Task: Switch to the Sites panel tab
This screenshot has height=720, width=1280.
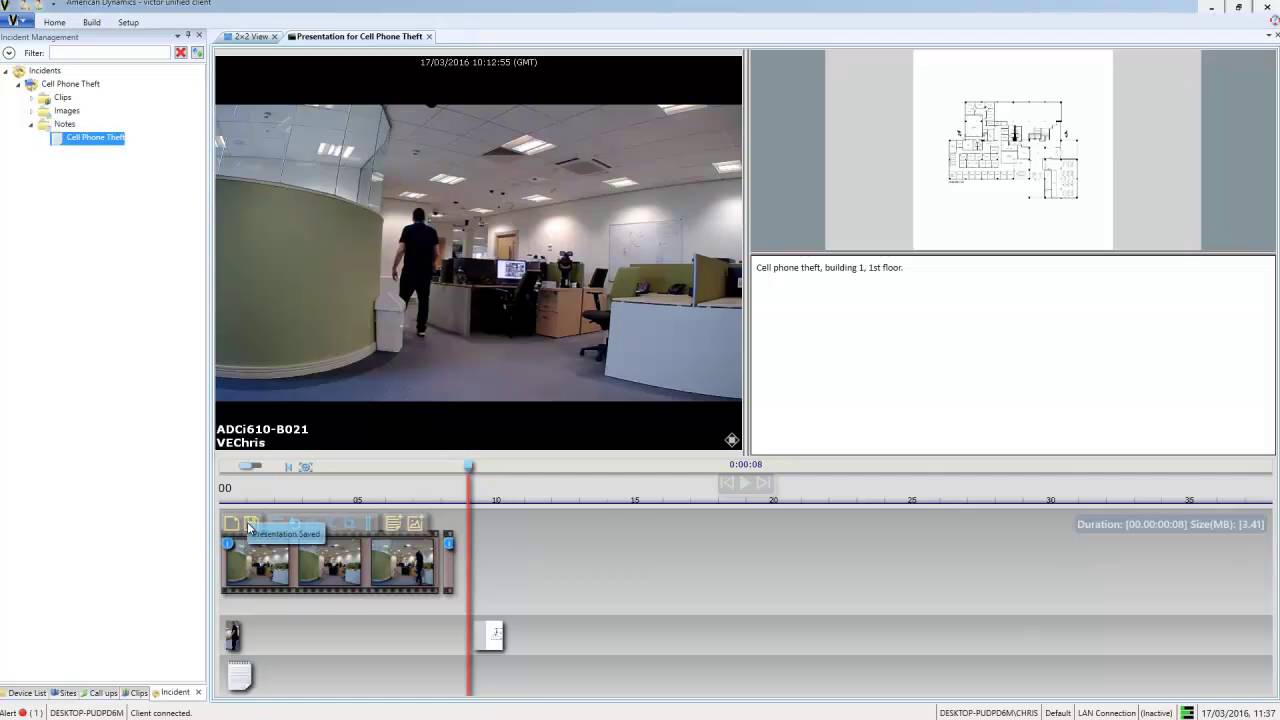Action: point(64,692)
